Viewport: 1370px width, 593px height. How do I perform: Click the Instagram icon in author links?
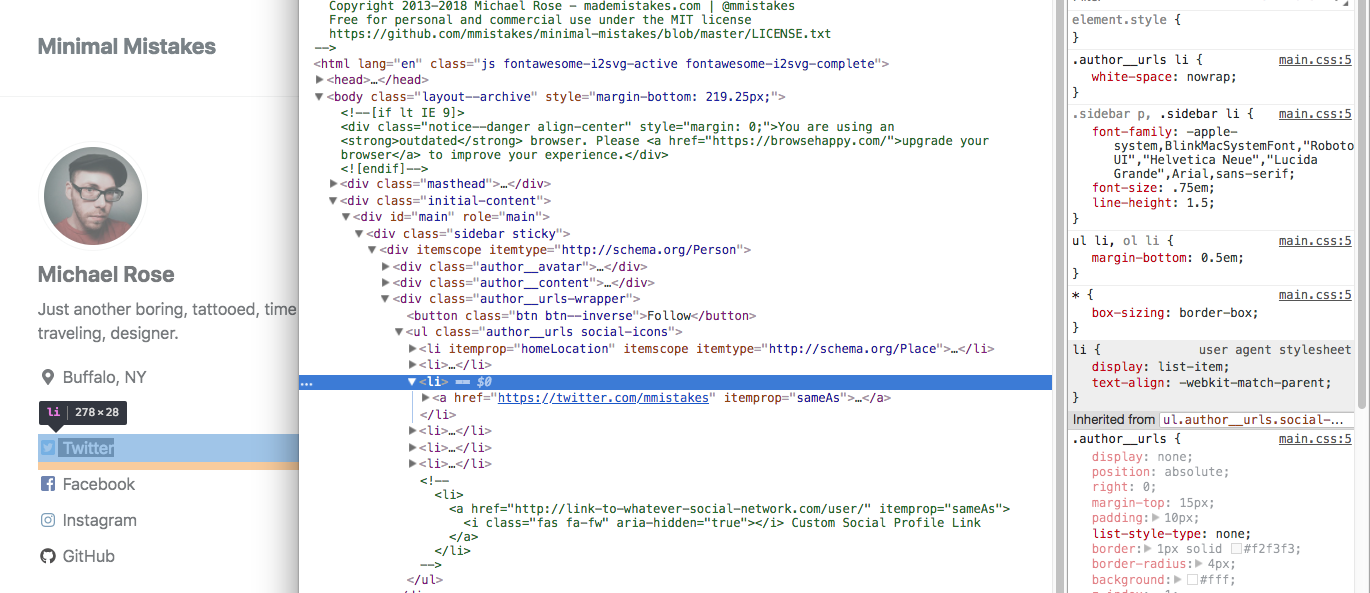tap(47, 520)
